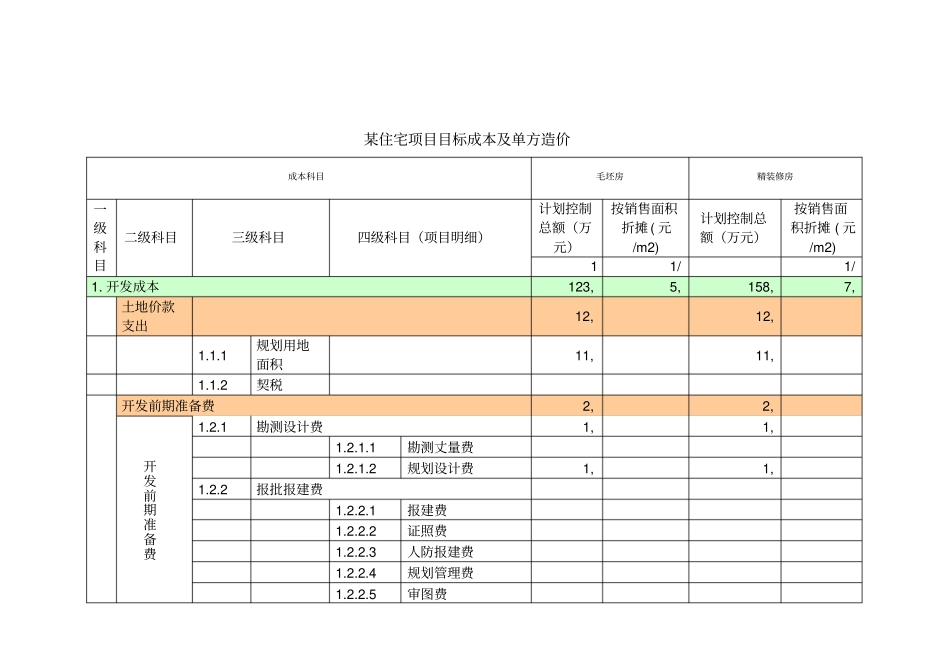Select the 毛坯房 header cell
Screen dimensions: 950x672
coord(610,178)
